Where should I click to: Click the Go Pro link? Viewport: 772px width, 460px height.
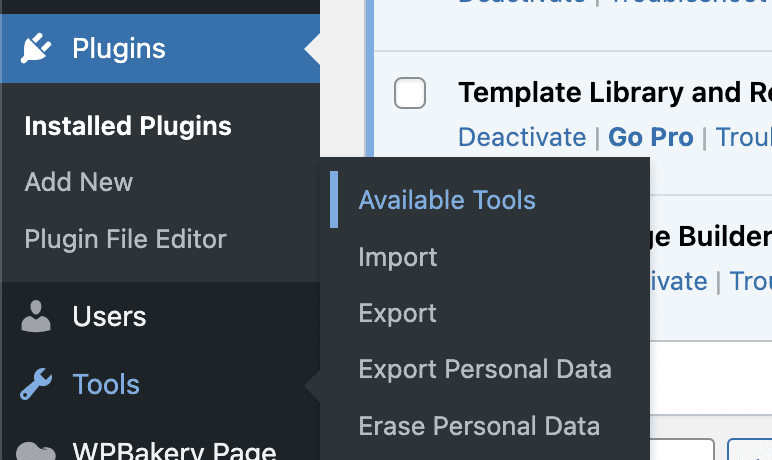[x=651, y=137]
